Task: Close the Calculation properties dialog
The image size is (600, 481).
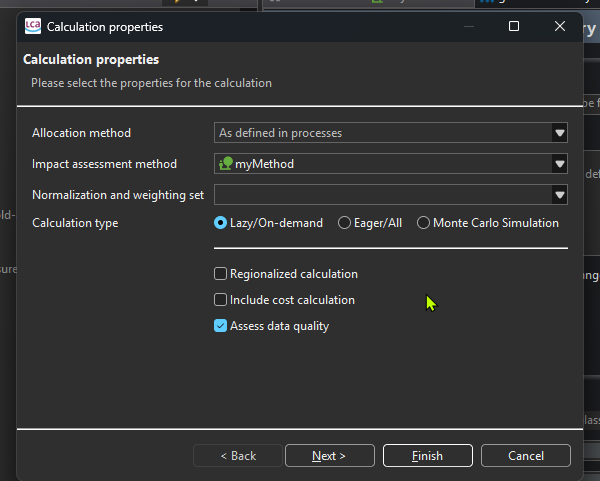Action: (x=561, y=27)
